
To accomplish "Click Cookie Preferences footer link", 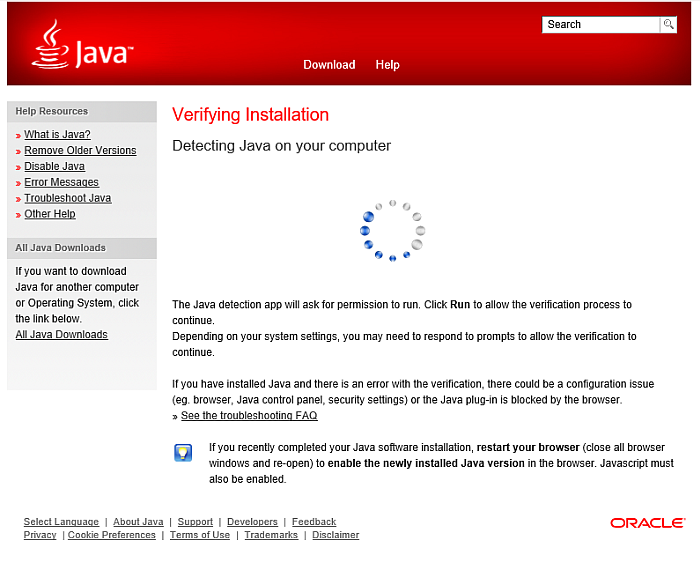I will pos(112,535).
